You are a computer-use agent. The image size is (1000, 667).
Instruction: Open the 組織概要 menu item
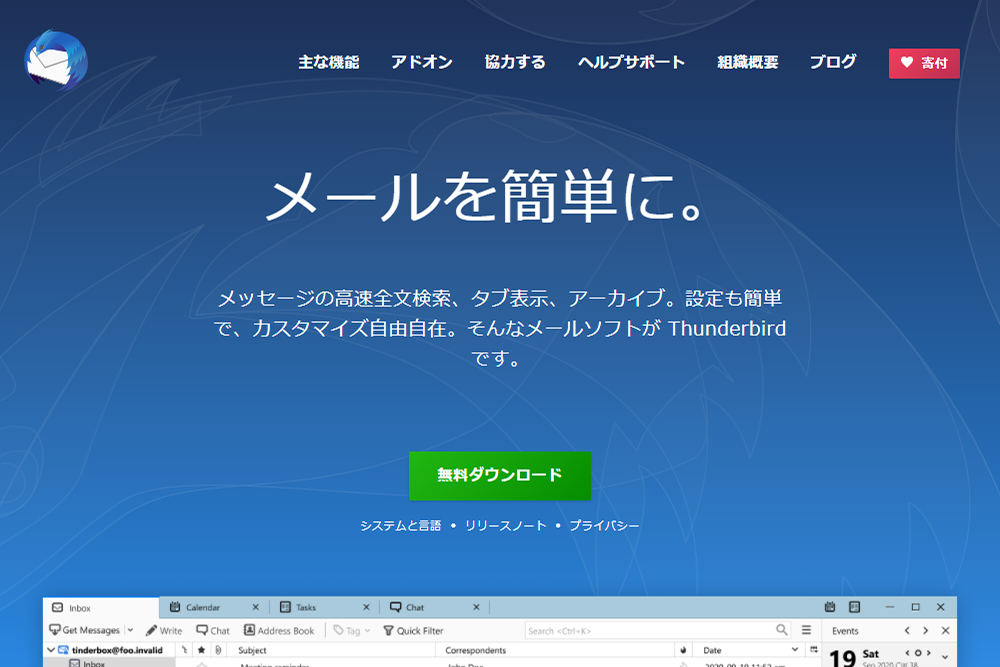(747, 62)
